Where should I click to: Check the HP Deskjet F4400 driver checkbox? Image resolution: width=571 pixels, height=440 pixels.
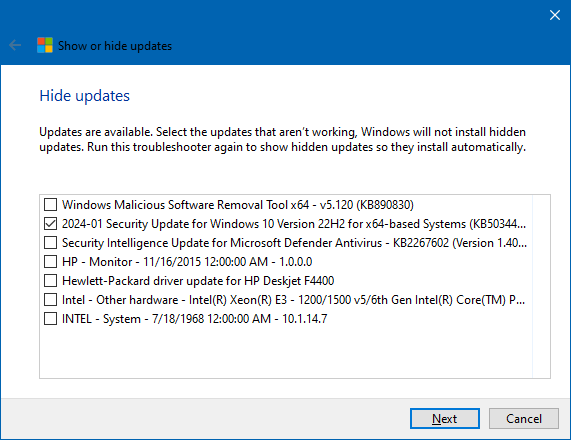[50, 280]
